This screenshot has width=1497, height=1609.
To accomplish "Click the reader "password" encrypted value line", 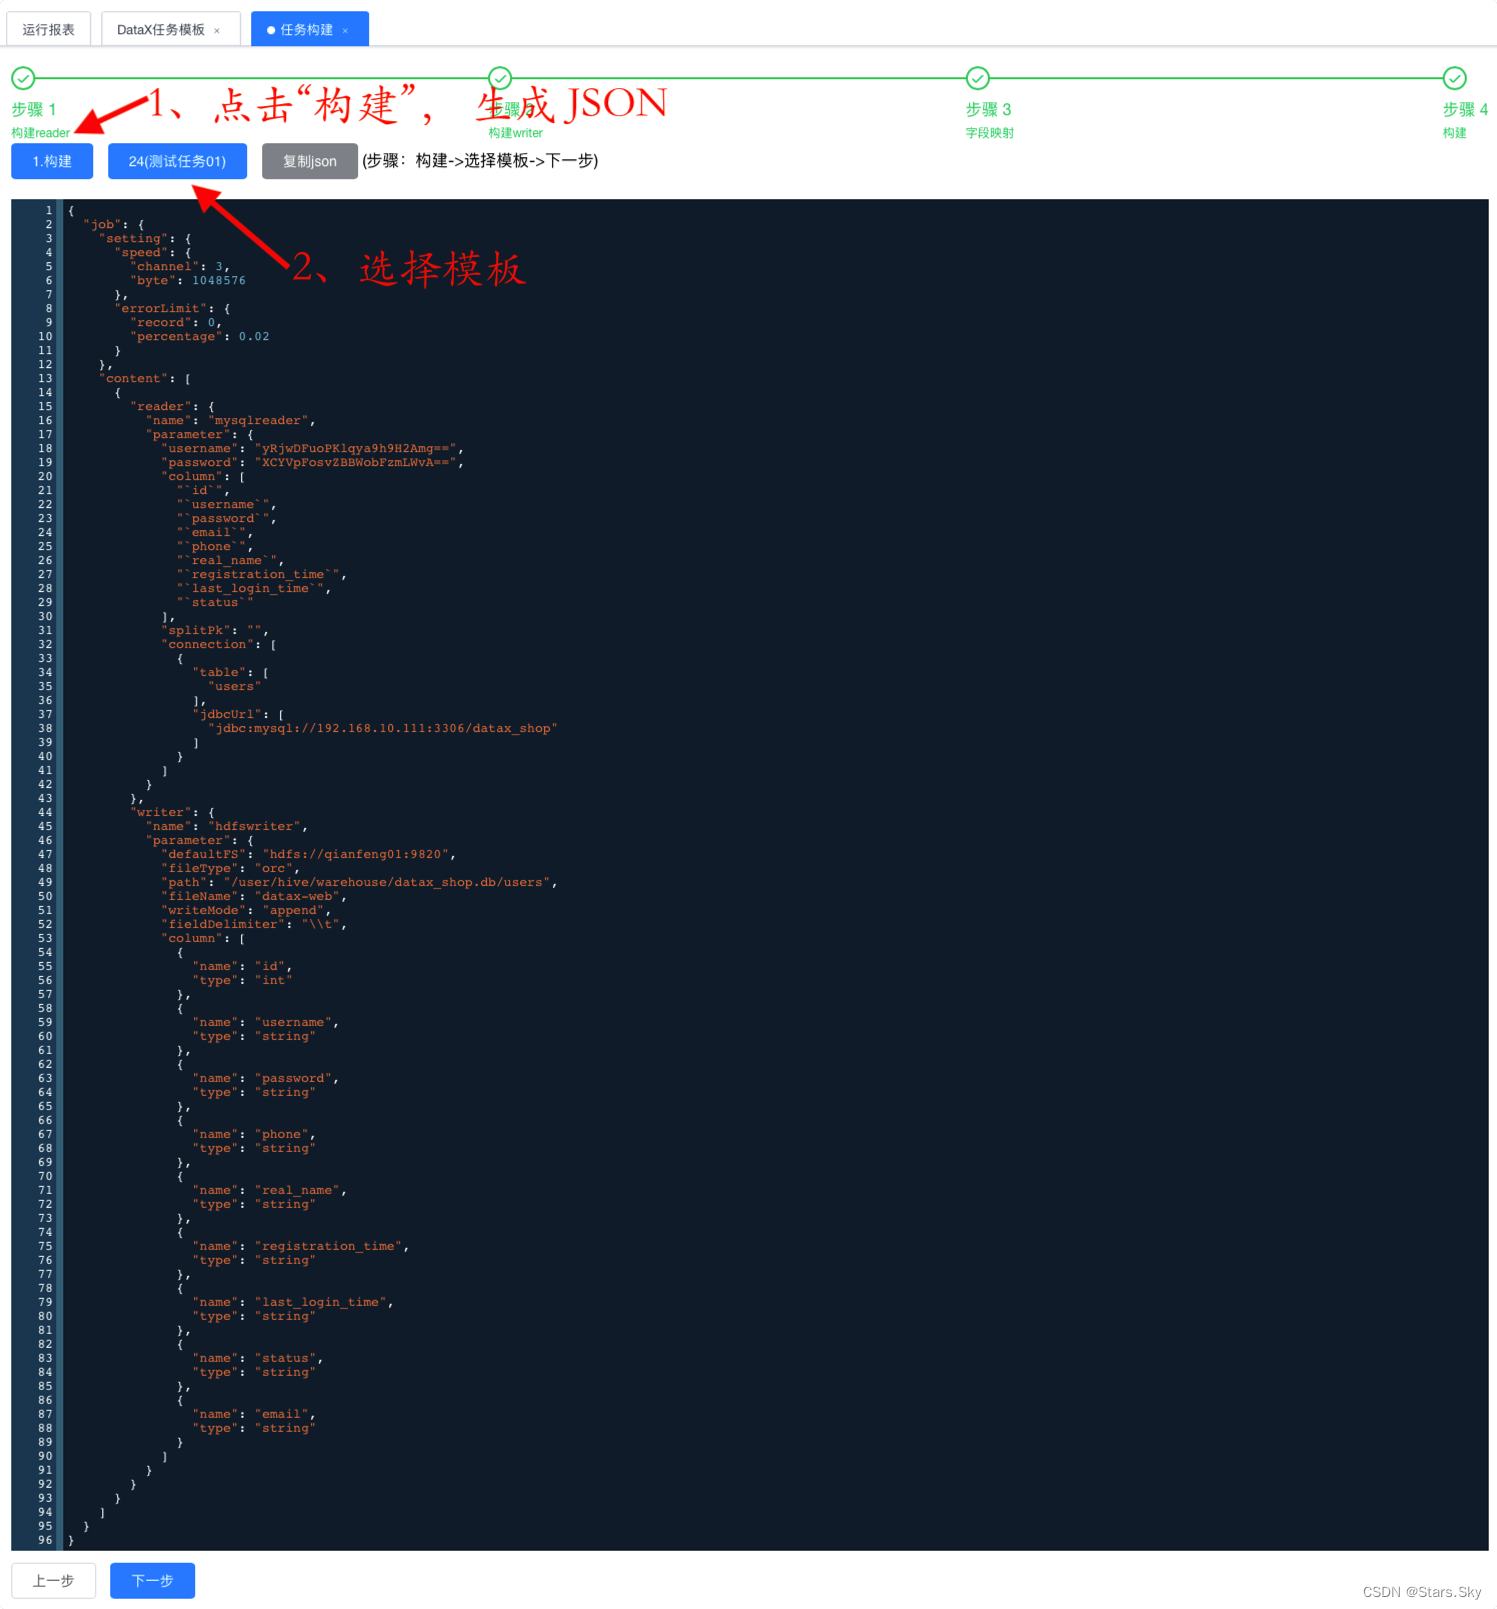I will coord(312,462).
